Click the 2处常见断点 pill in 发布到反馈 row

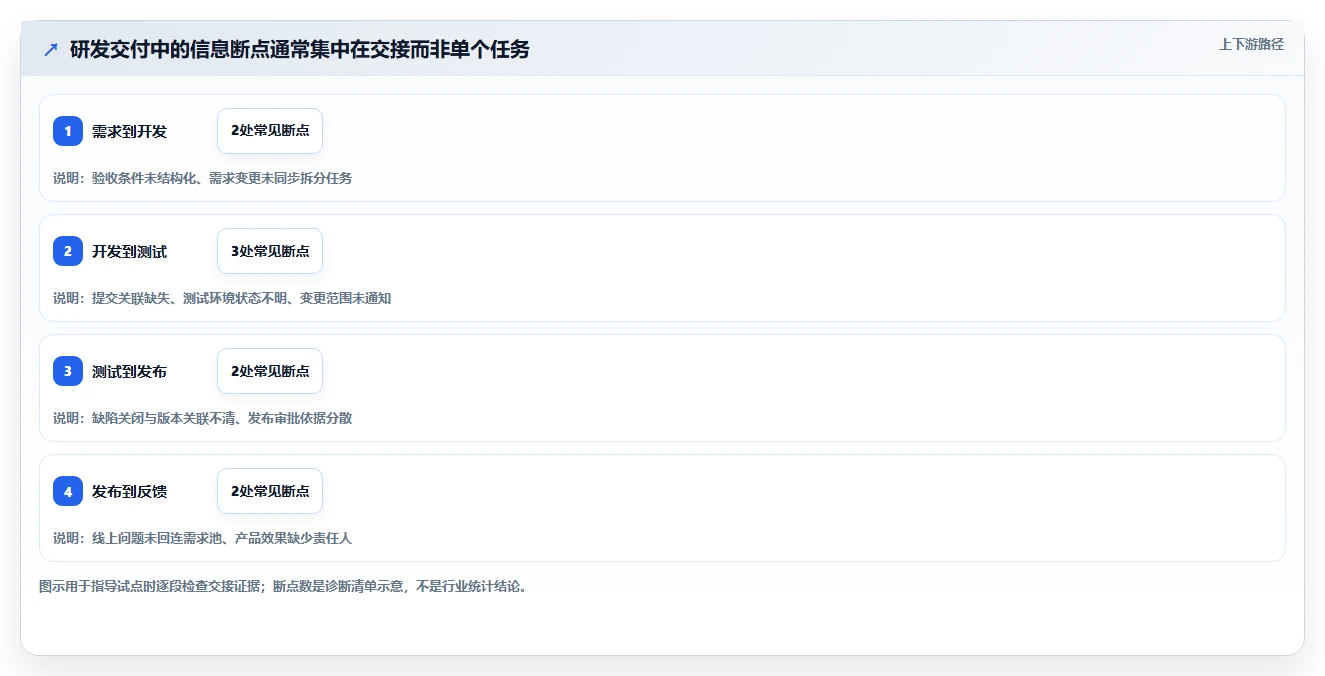click(x=270, y=491)
